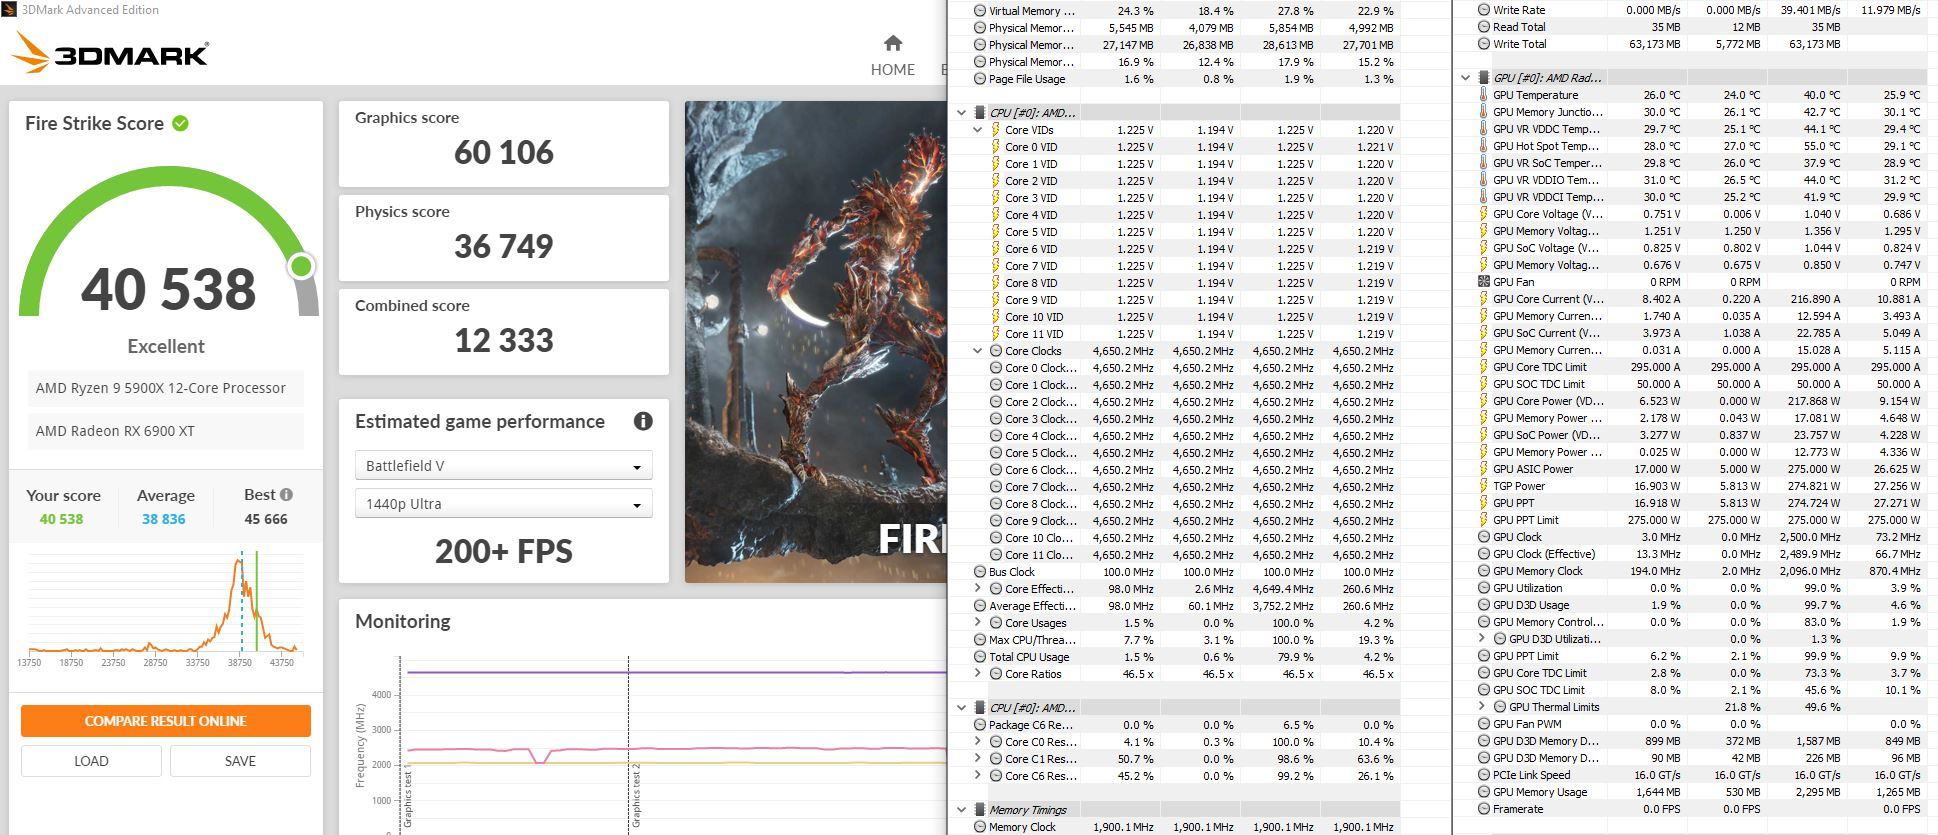1938x835 pixels.
Task: Click the icon beside Memory Timings header
Action: 980,810
